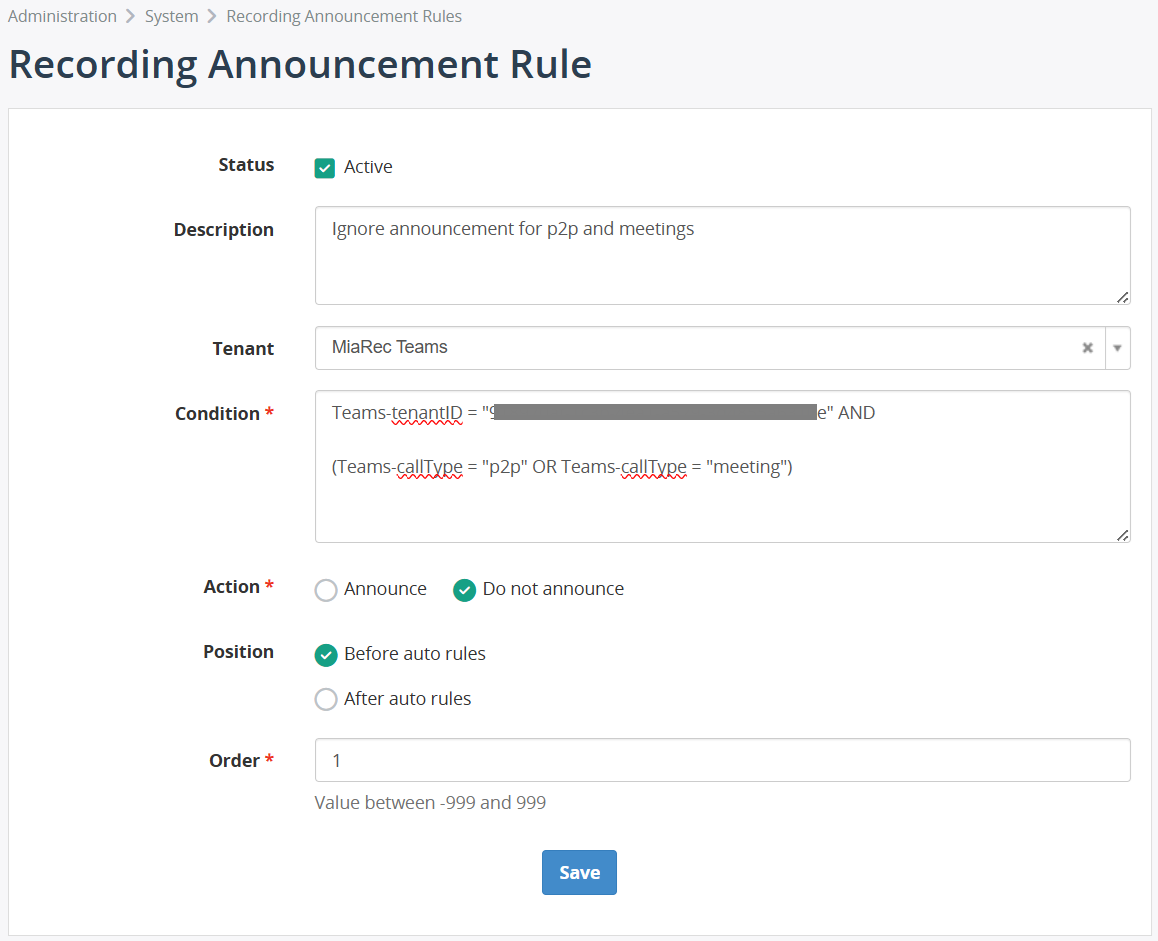Toggle the Active status checkbox
The image size is (1158, 941).
point(325,168)
